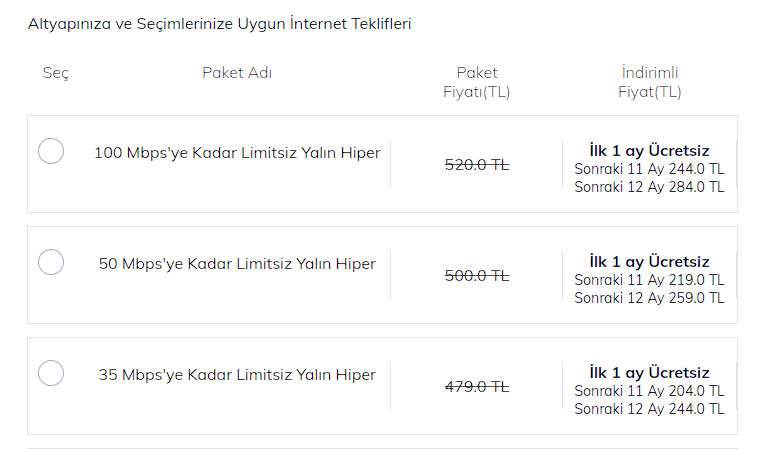Image resolution: width=772 pixels, height=449 pixels.
Task: Choose the 35 Mbps package radio button
Action: [x=51, y=373]
